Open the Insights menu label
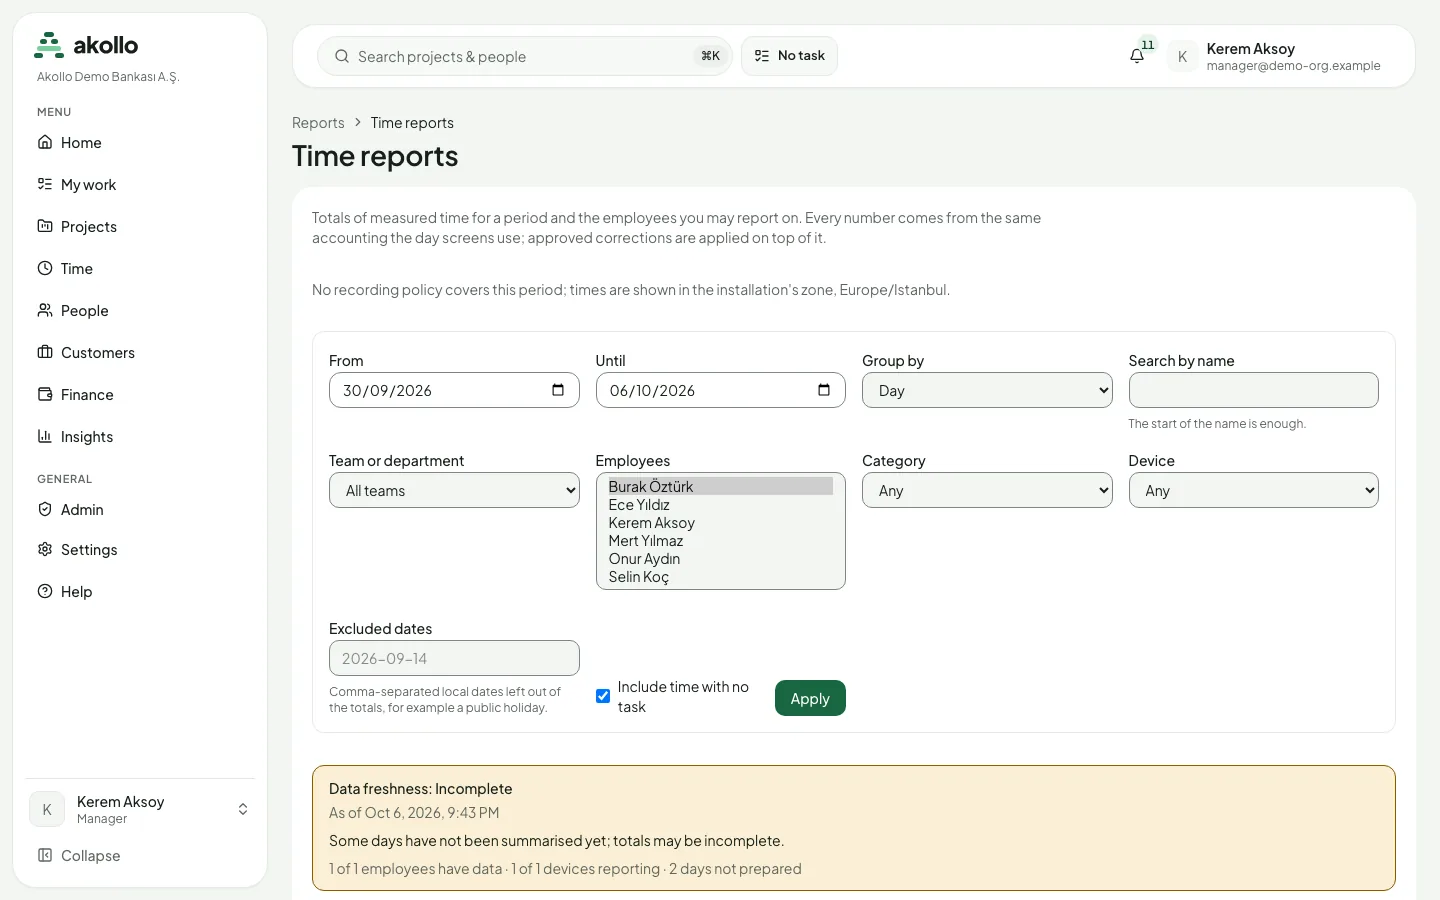This screenshot has height=900, width=1440. click(x=87, y=437)
